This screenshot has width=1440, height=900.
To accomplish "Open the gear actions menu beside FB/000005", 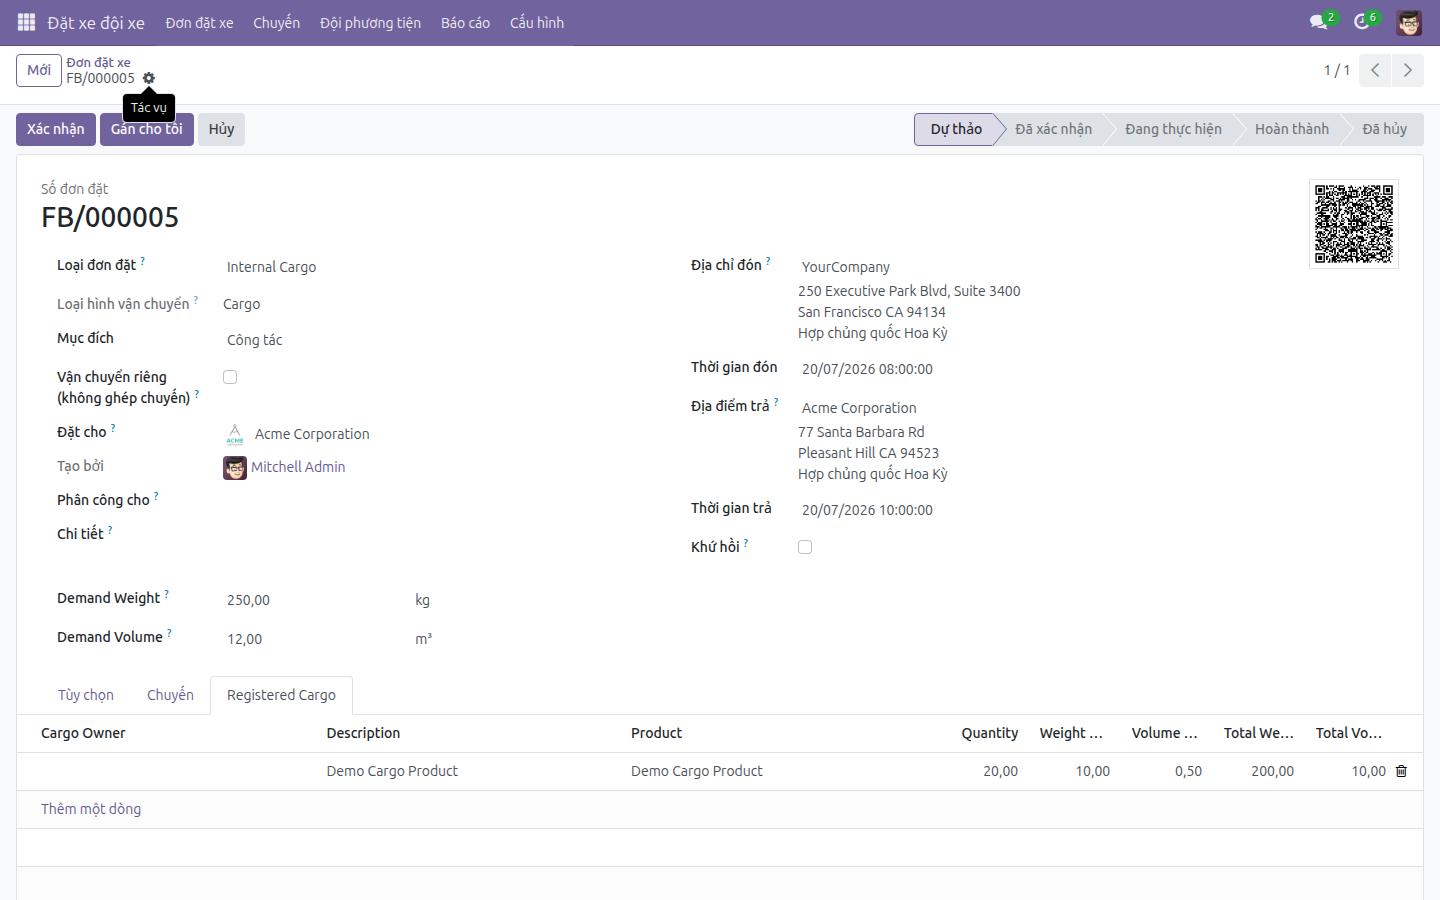I will (149, 78).
